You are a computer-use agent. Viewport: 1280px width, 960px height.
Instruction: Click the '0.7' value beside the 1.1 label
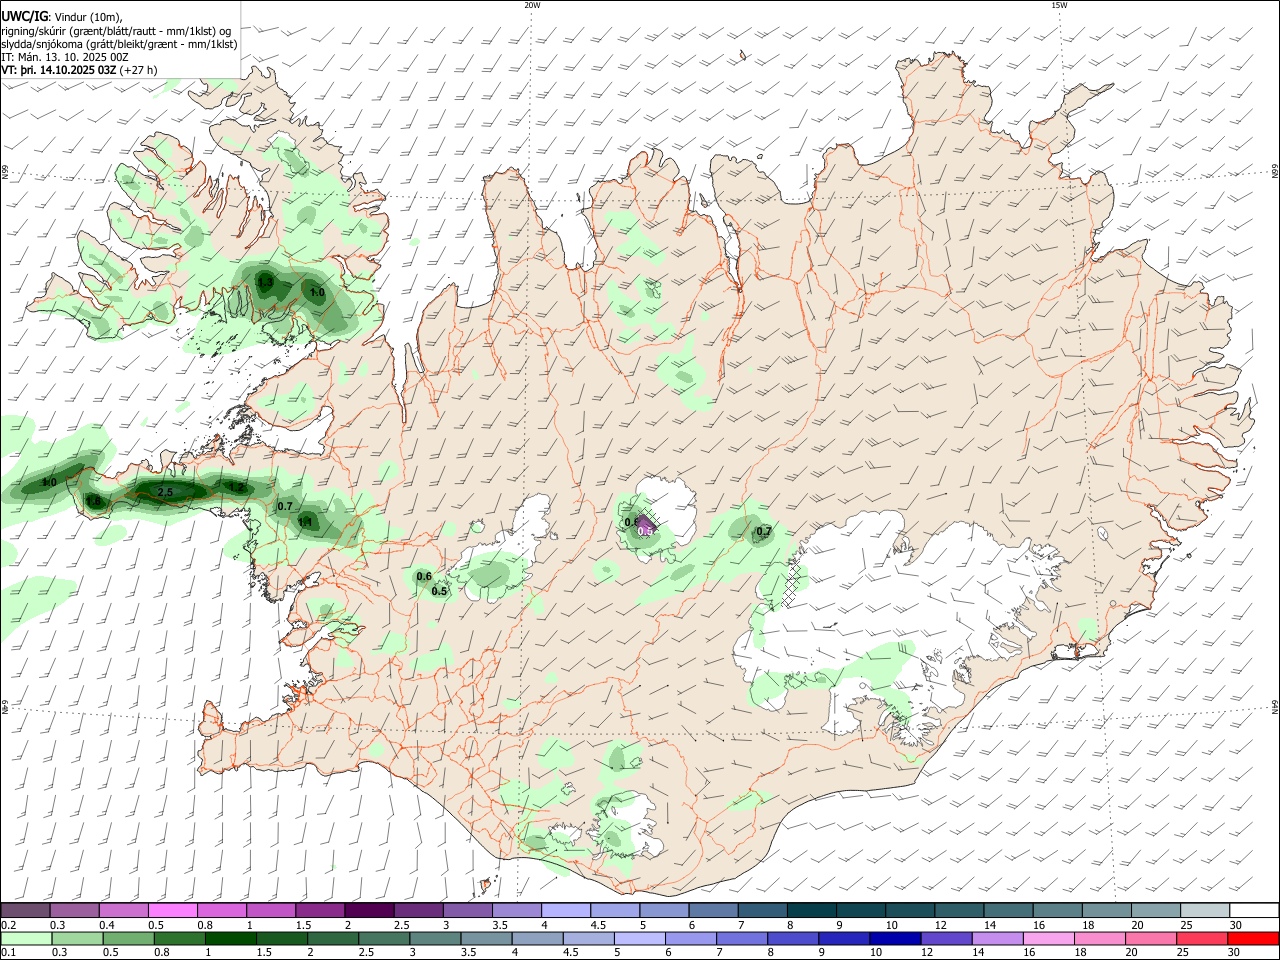point(285,506)
